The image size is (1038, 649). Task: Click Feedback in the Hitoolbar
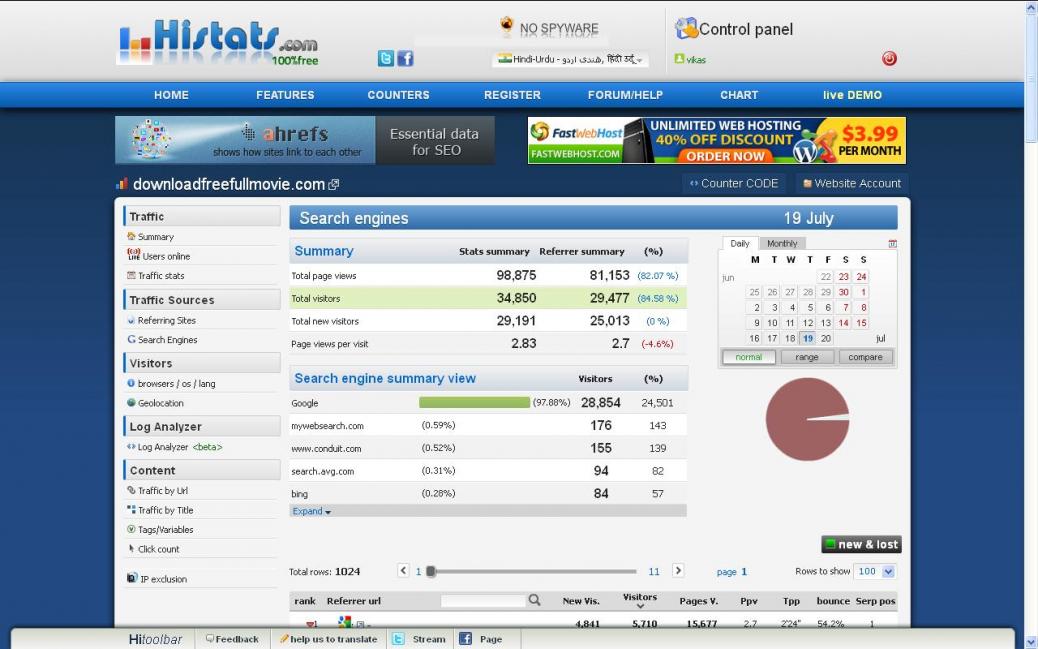coord(232,639)
